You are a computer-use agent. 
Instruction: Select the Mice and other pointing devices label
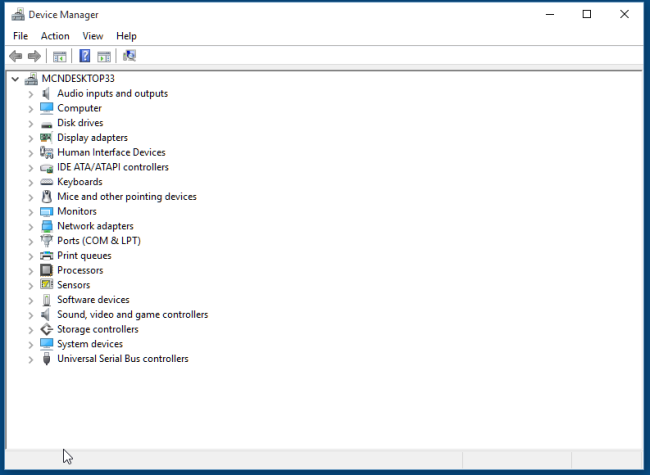click(127, 196)
